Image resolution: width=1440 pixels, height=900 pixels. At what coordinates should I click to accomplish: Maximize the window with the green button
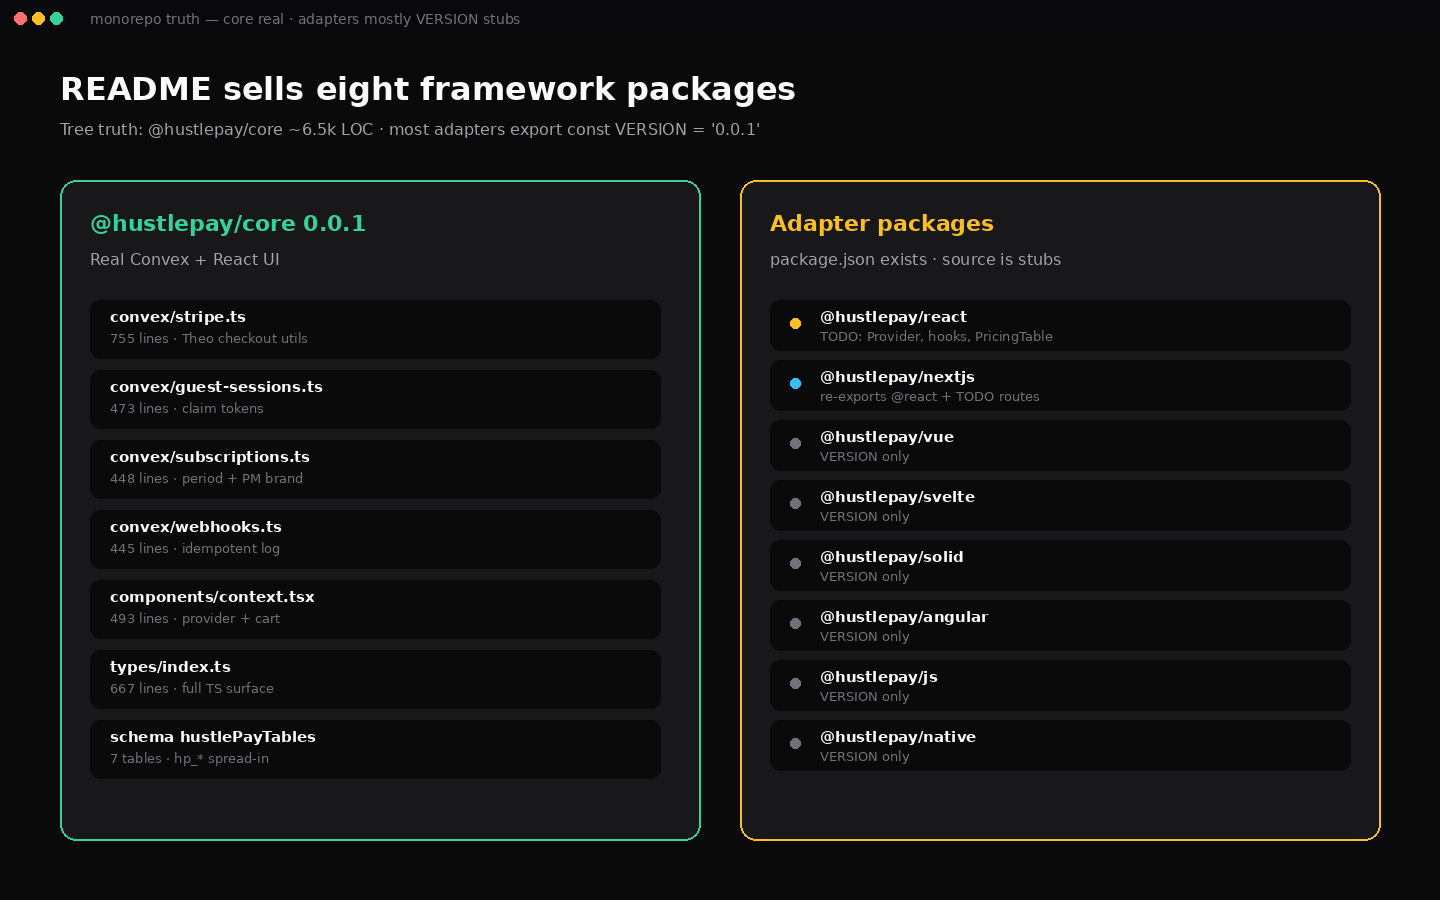[x=56, y=18]
